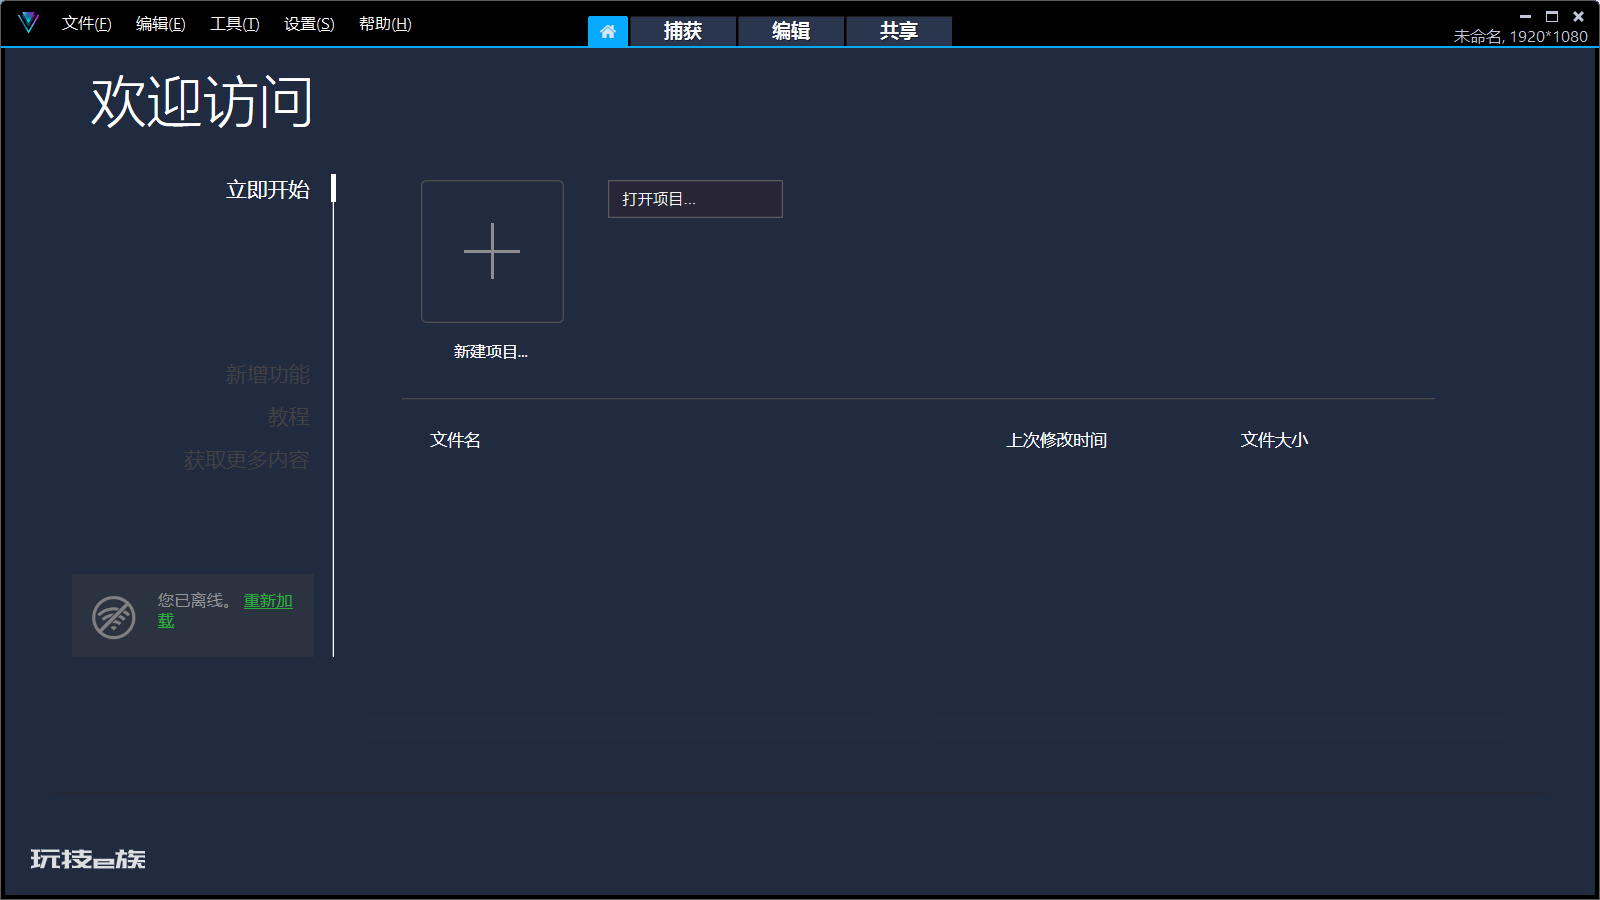The width and height of the screenshot is (1600, 900).
Task: Click the 重新加载 link
Action: tap(268, 601)
